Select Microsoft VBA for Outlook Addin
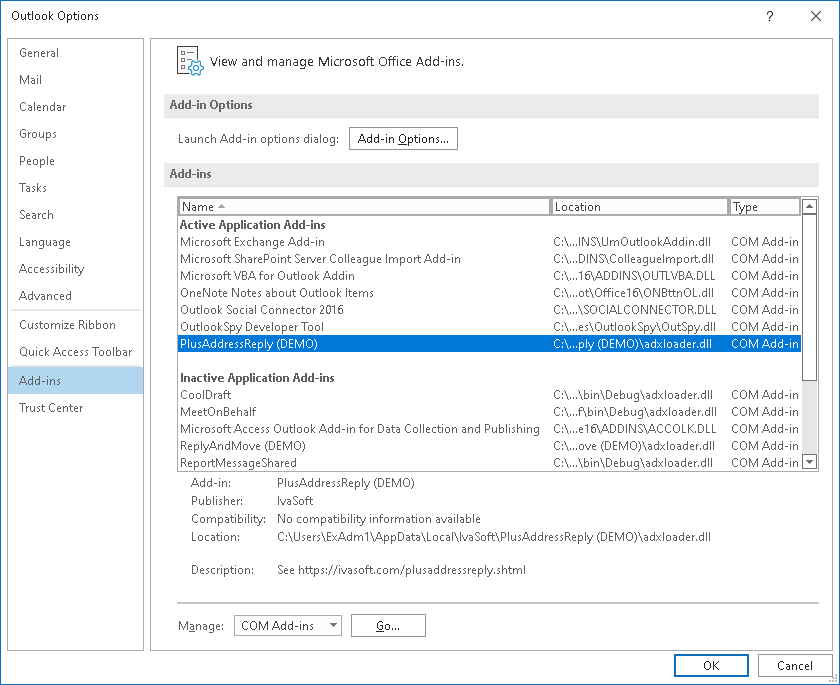Viewport: 840px width, 685px height. coord(489,276)
